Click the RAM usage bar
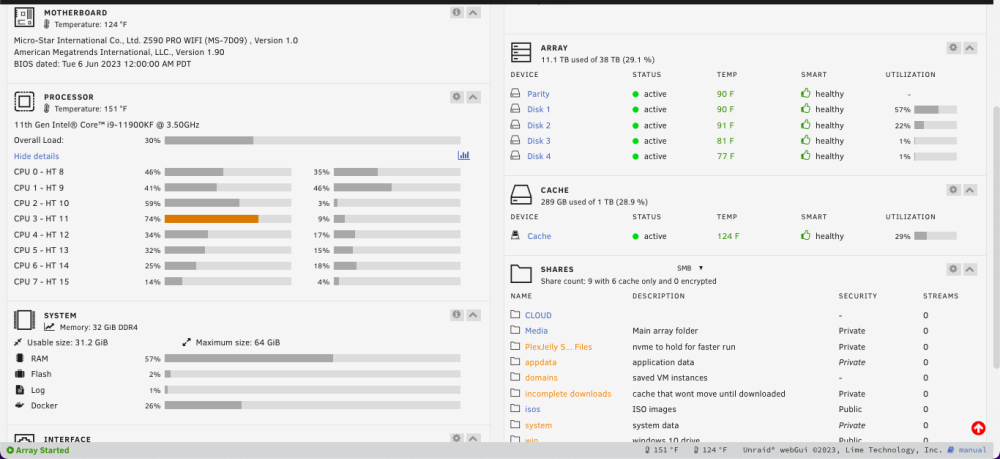1000x459 pixels. click(312, 359)
